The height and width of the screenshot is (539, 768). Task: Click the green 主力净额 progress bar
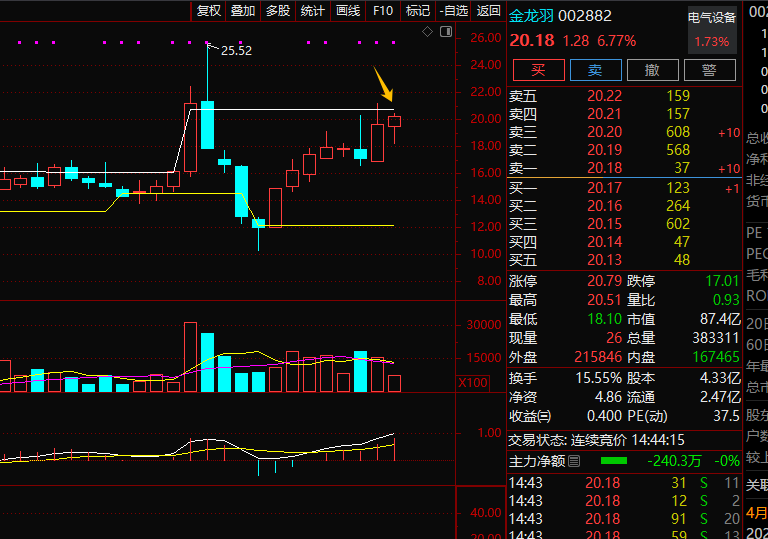[x=614, y=461]
